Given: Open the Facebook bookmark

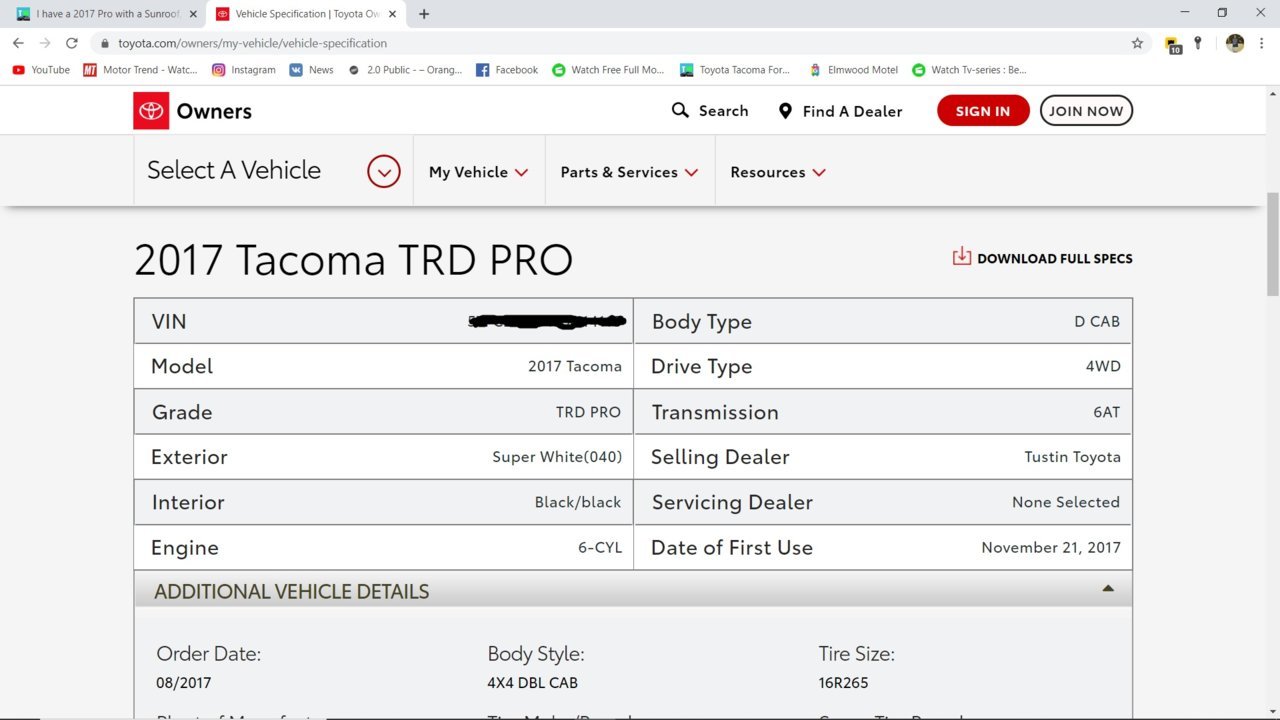Looking at the screenshot, I should pyautogui.click(x=507, y=70).
